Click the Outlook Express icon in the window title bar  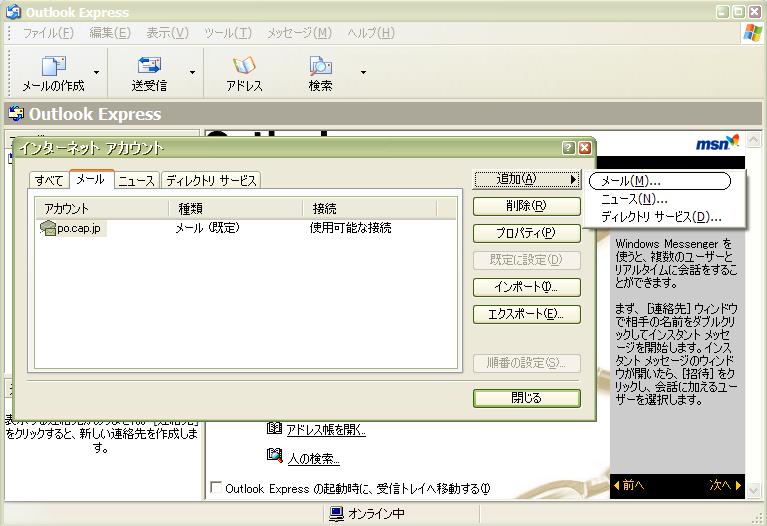13,12
